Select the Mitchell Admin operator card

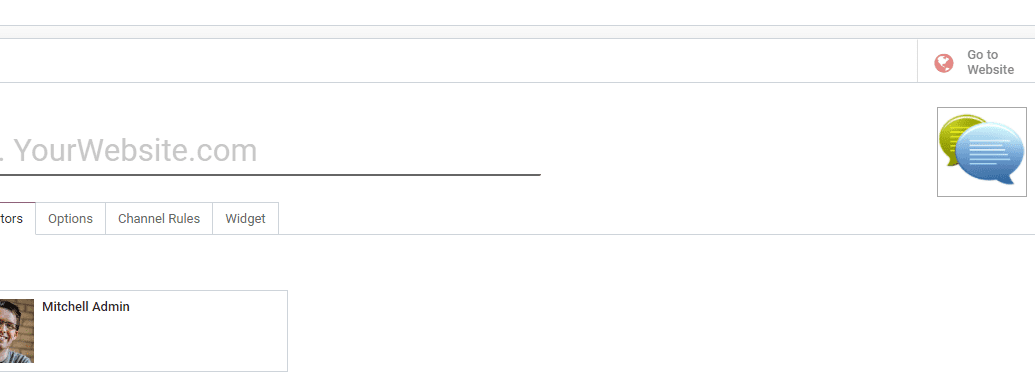coord(143,331)
